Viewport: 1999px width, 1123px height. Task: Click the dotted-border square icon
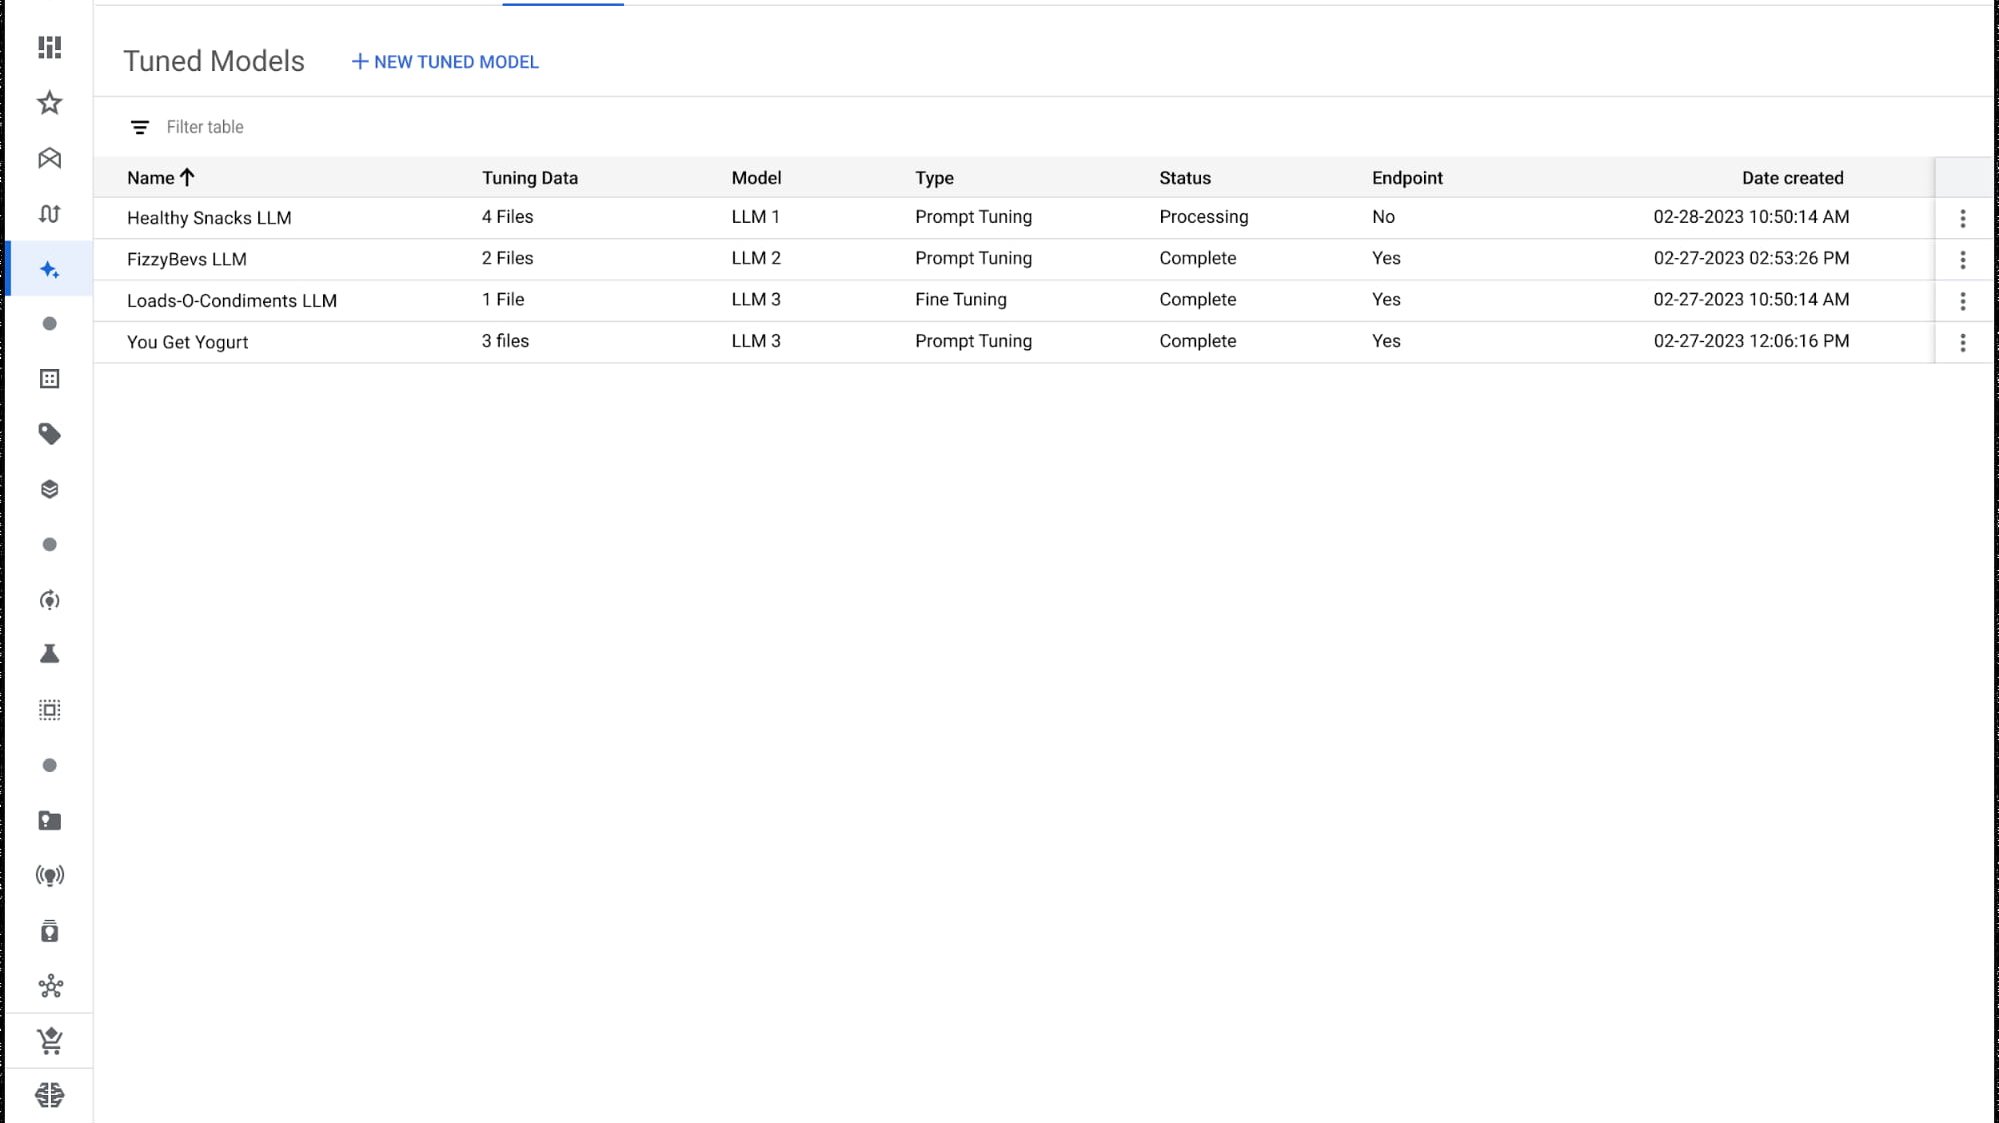(x=49, y=710)
